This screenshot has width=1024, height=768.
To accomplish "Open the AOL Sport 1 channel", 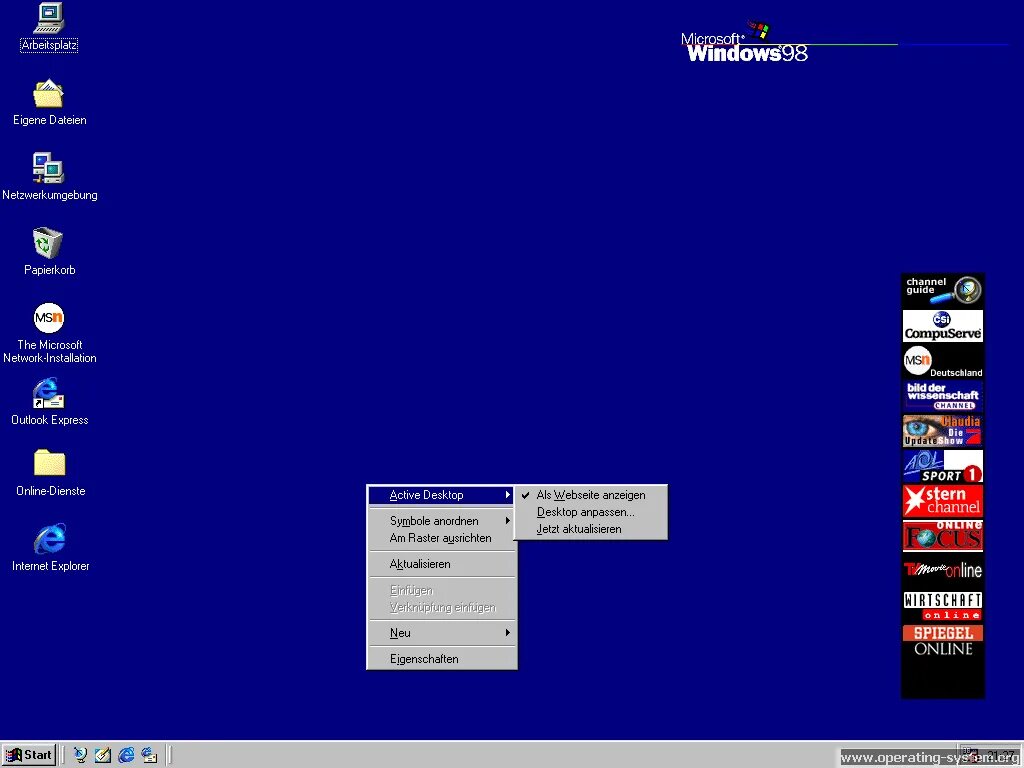I will 942,466.
